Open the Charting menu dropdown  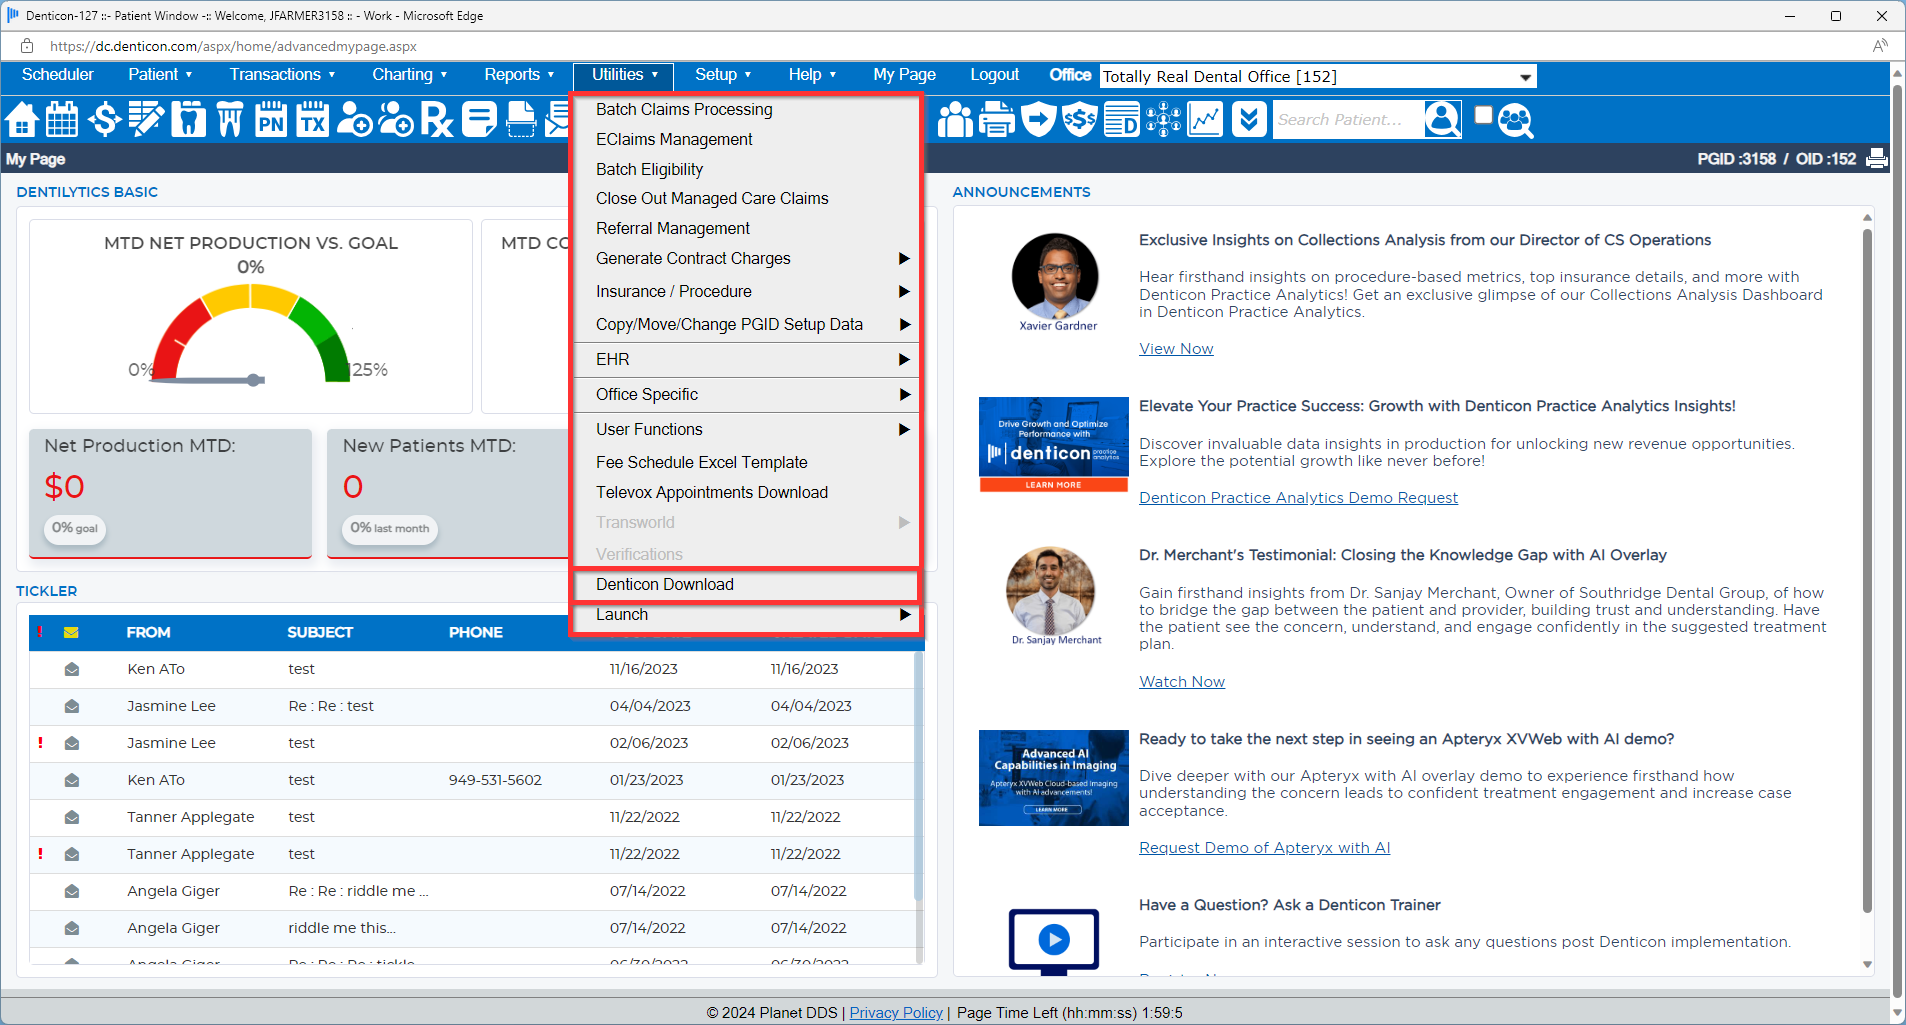point(410,75)
